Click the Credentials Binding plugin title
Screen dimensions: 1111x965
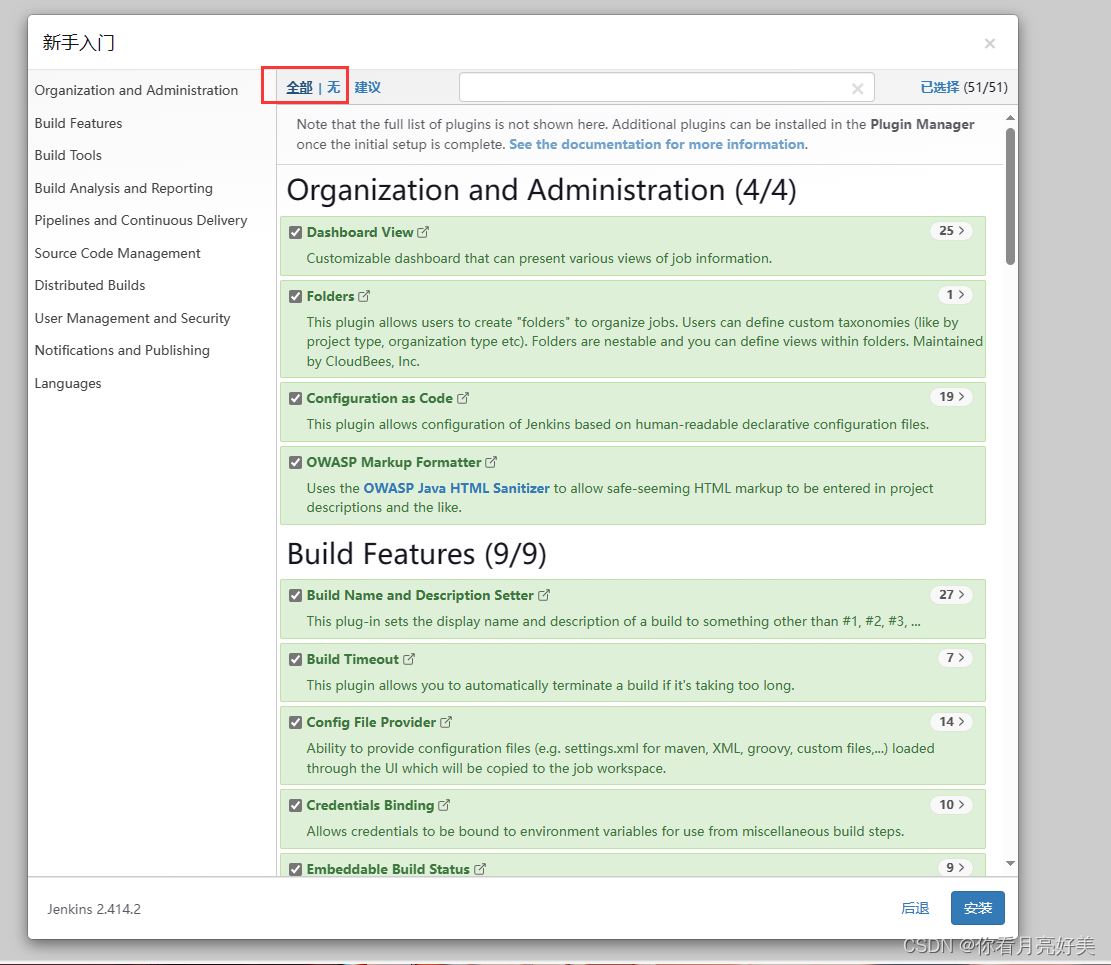[371, 805]
